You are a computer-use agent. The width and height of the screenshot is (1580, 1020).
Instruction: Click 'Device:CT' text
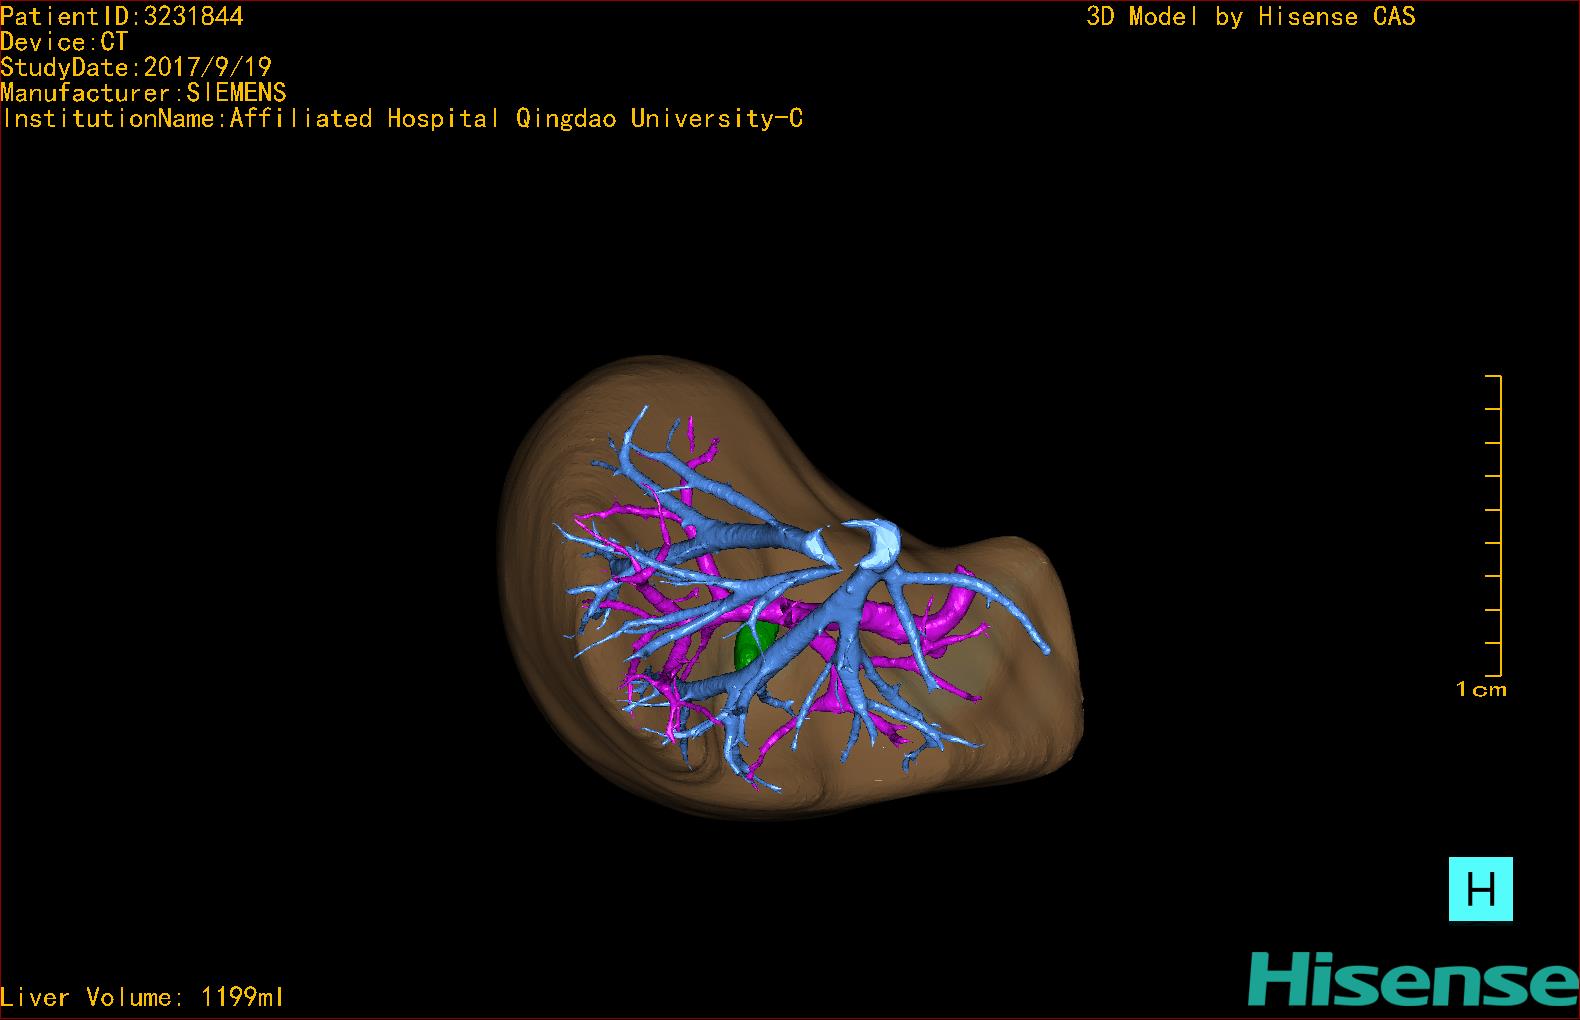pyautogui.click(x=64, y=42)
